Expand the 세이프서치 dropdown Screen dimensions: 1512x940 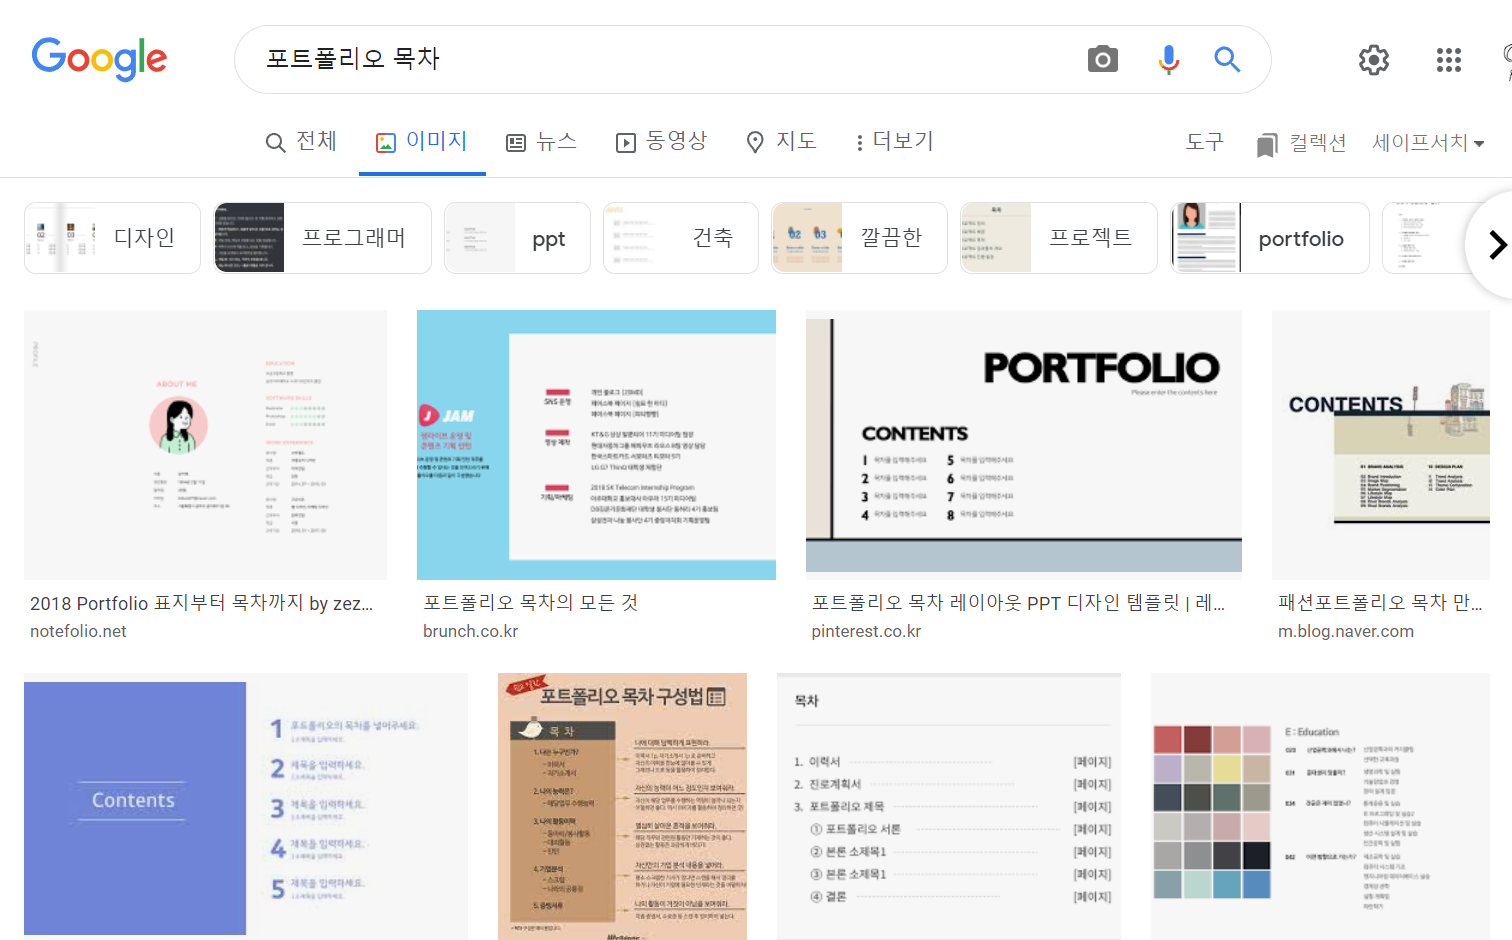[x=1427, y=143]
